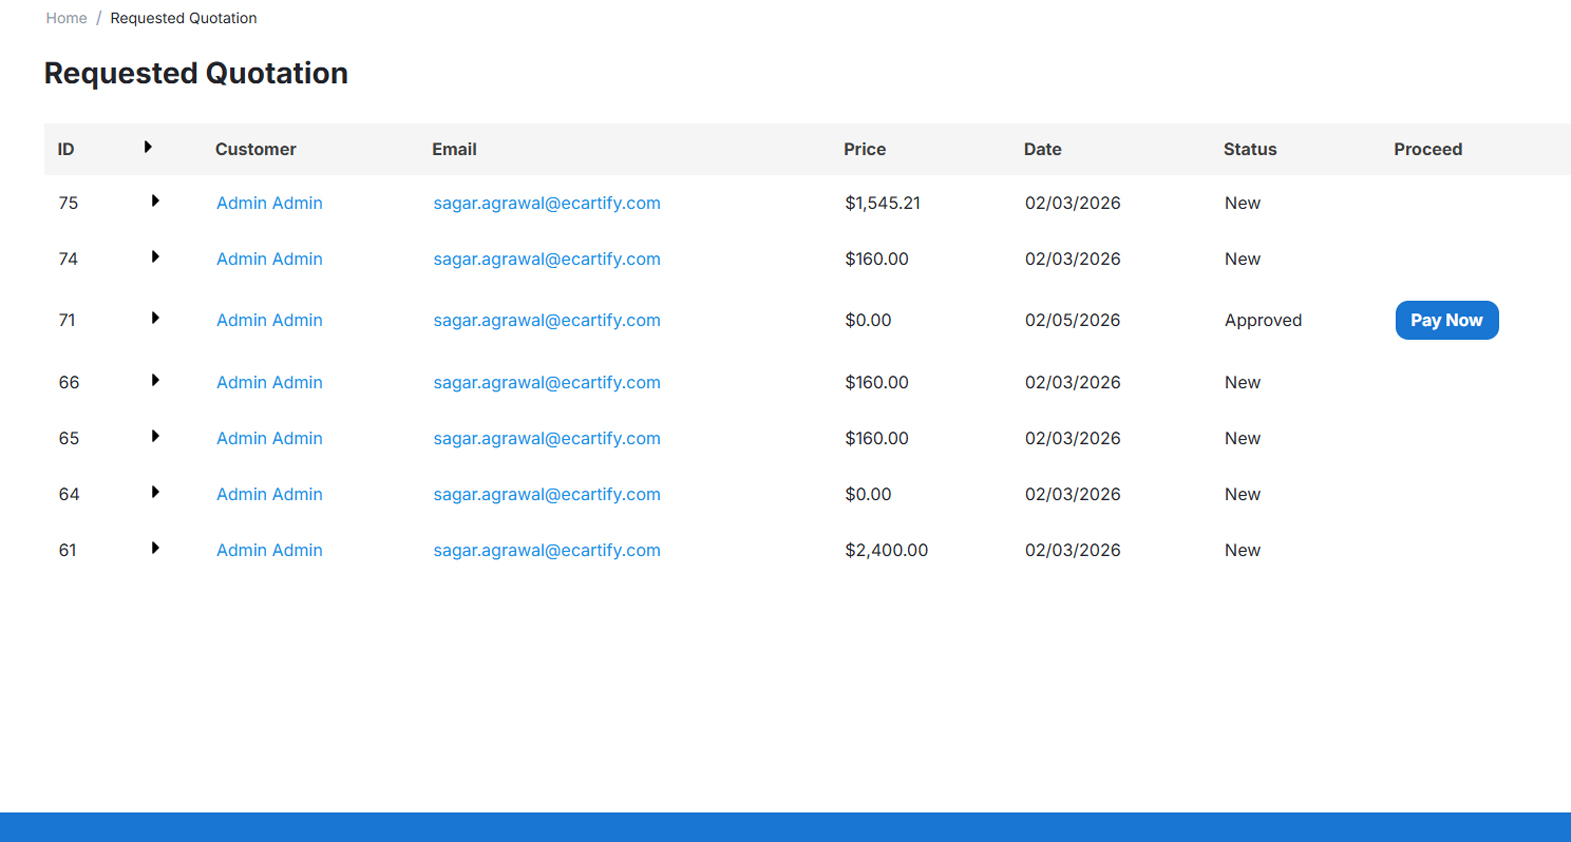This screenshot has width=1571, height=842.
Task: Click the email link for quotation 64
Action: pos(546,494)
